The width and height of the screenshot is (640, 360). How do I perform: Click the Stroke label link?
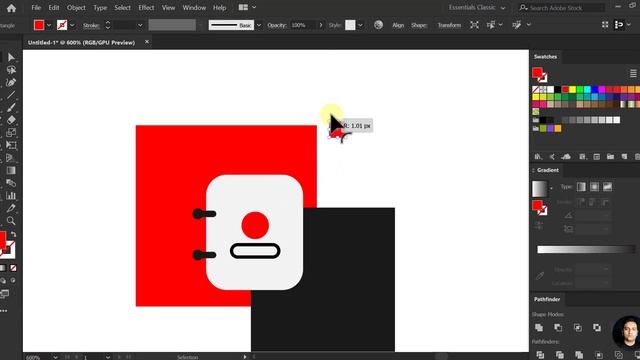(91, 25)
